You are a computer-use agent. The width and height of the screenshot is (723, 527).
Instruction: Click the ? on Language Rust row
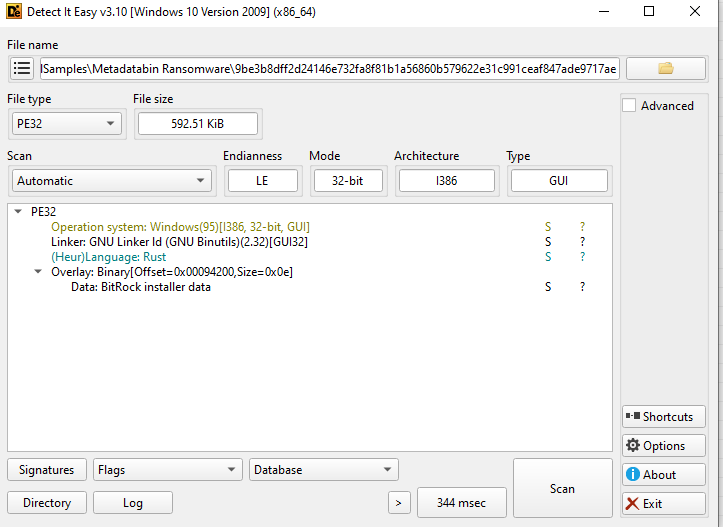pos(582,257)
